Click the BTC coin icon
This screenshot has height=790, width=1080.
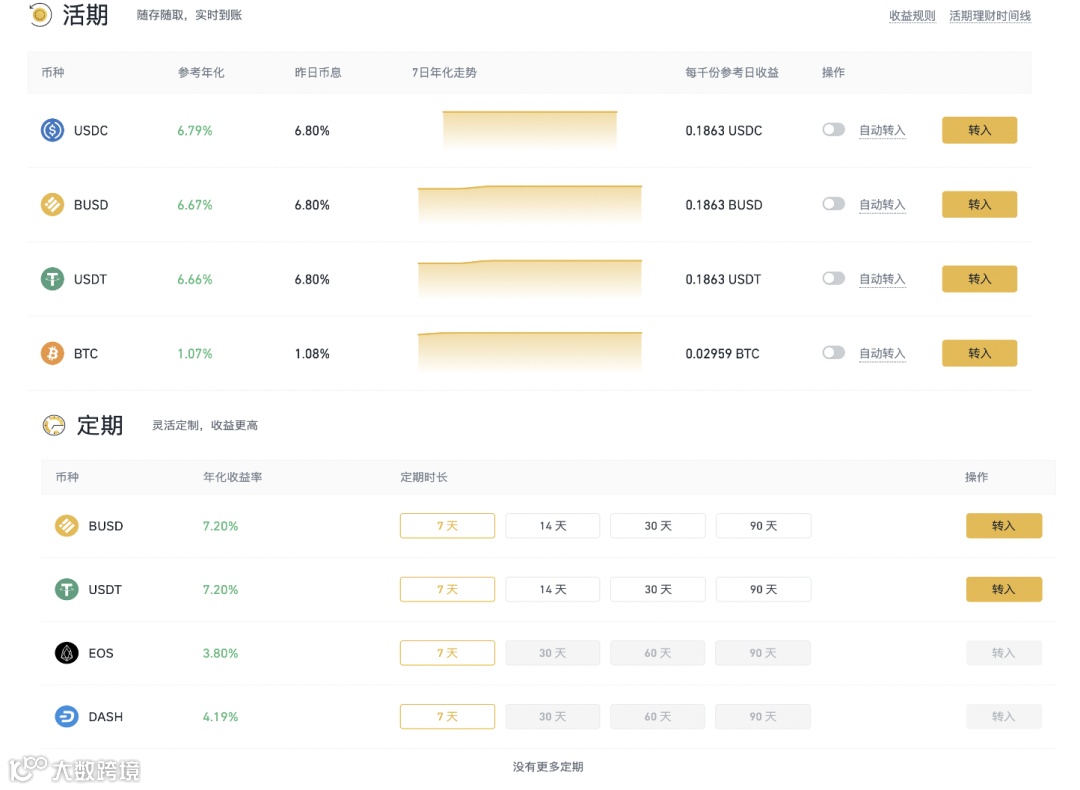pyautogui.click(x=51, y=353)
